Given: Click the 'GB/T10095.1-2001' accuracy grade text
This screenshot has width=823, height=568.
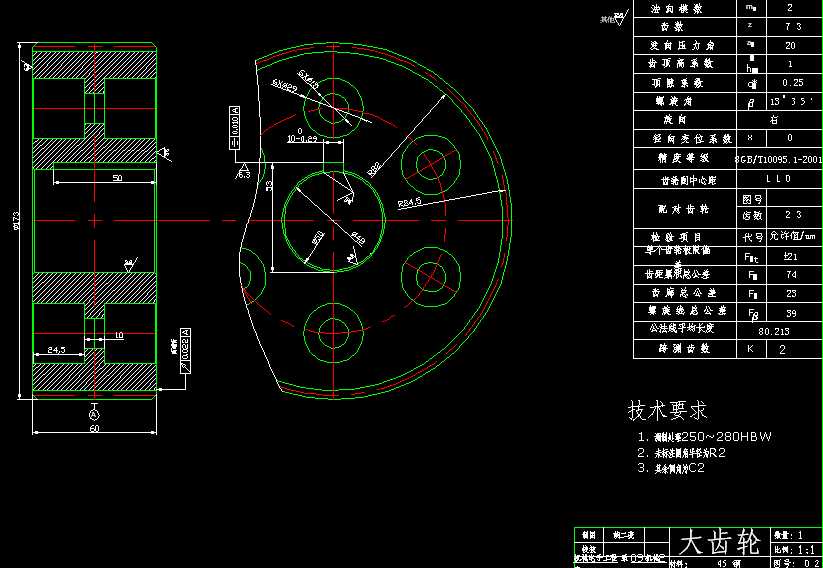Looking at the screenshot, I should [x=779, y=159].
